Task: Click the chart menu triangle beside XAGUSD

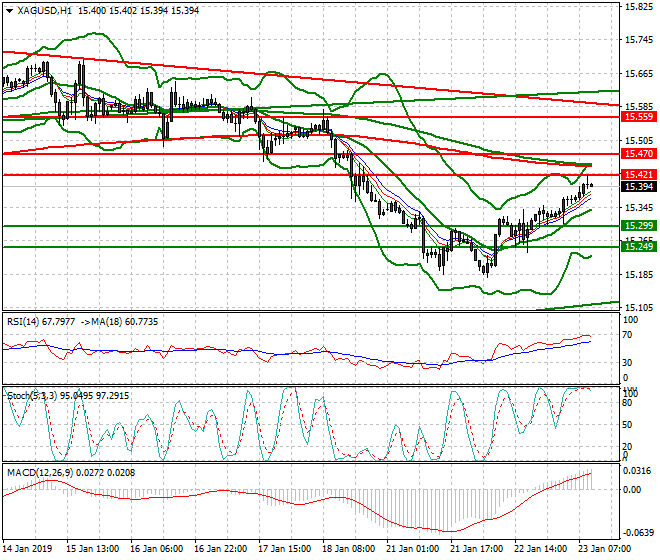Action: 10,11
